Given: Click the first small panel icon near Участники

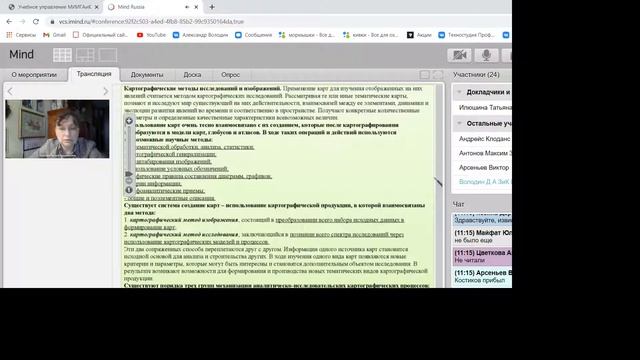Looking at the screenshot, I should [x=424, y=75].
